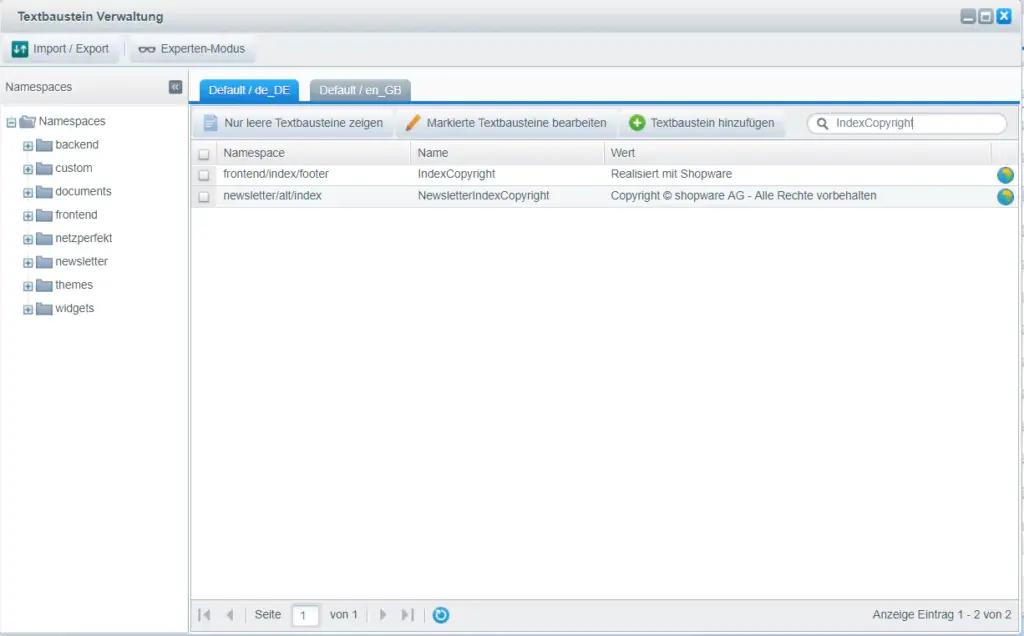Enable Experten-Modus
The height and width of the screenshot is (636, 1024).
190,49
